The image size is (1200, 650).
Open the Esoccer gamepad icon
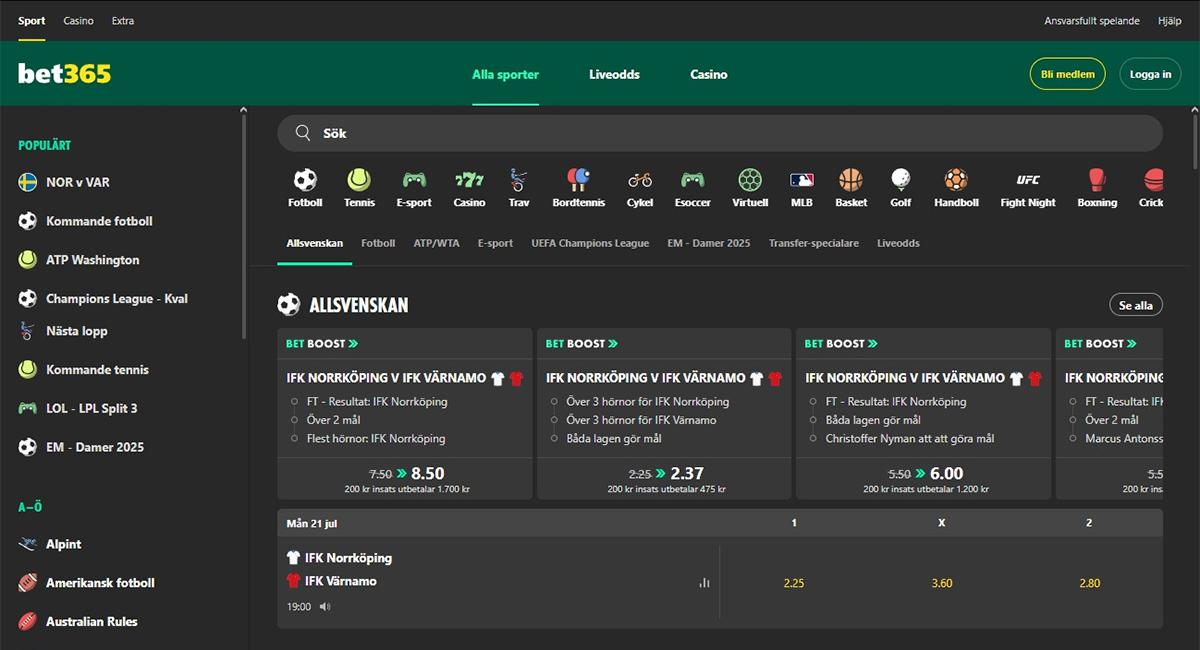[692, 180]
